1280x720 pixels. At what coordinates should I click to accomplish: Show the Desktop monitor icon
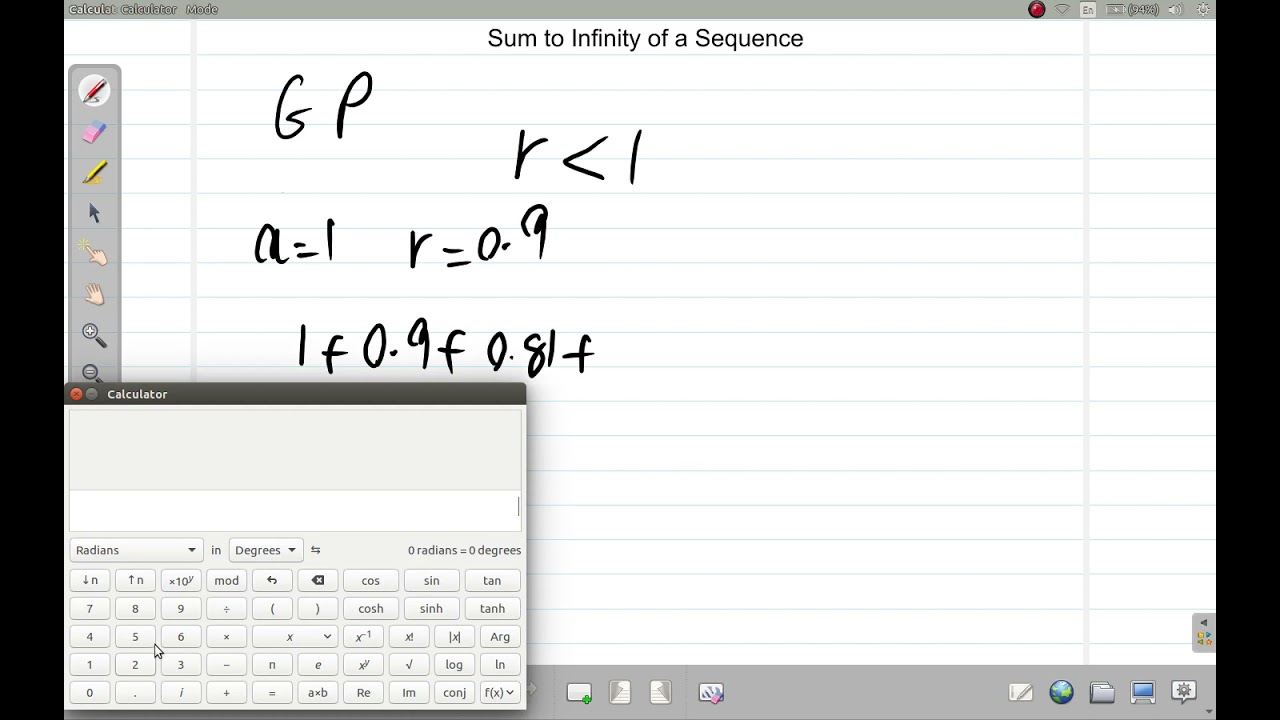(x=1143, y=692)
